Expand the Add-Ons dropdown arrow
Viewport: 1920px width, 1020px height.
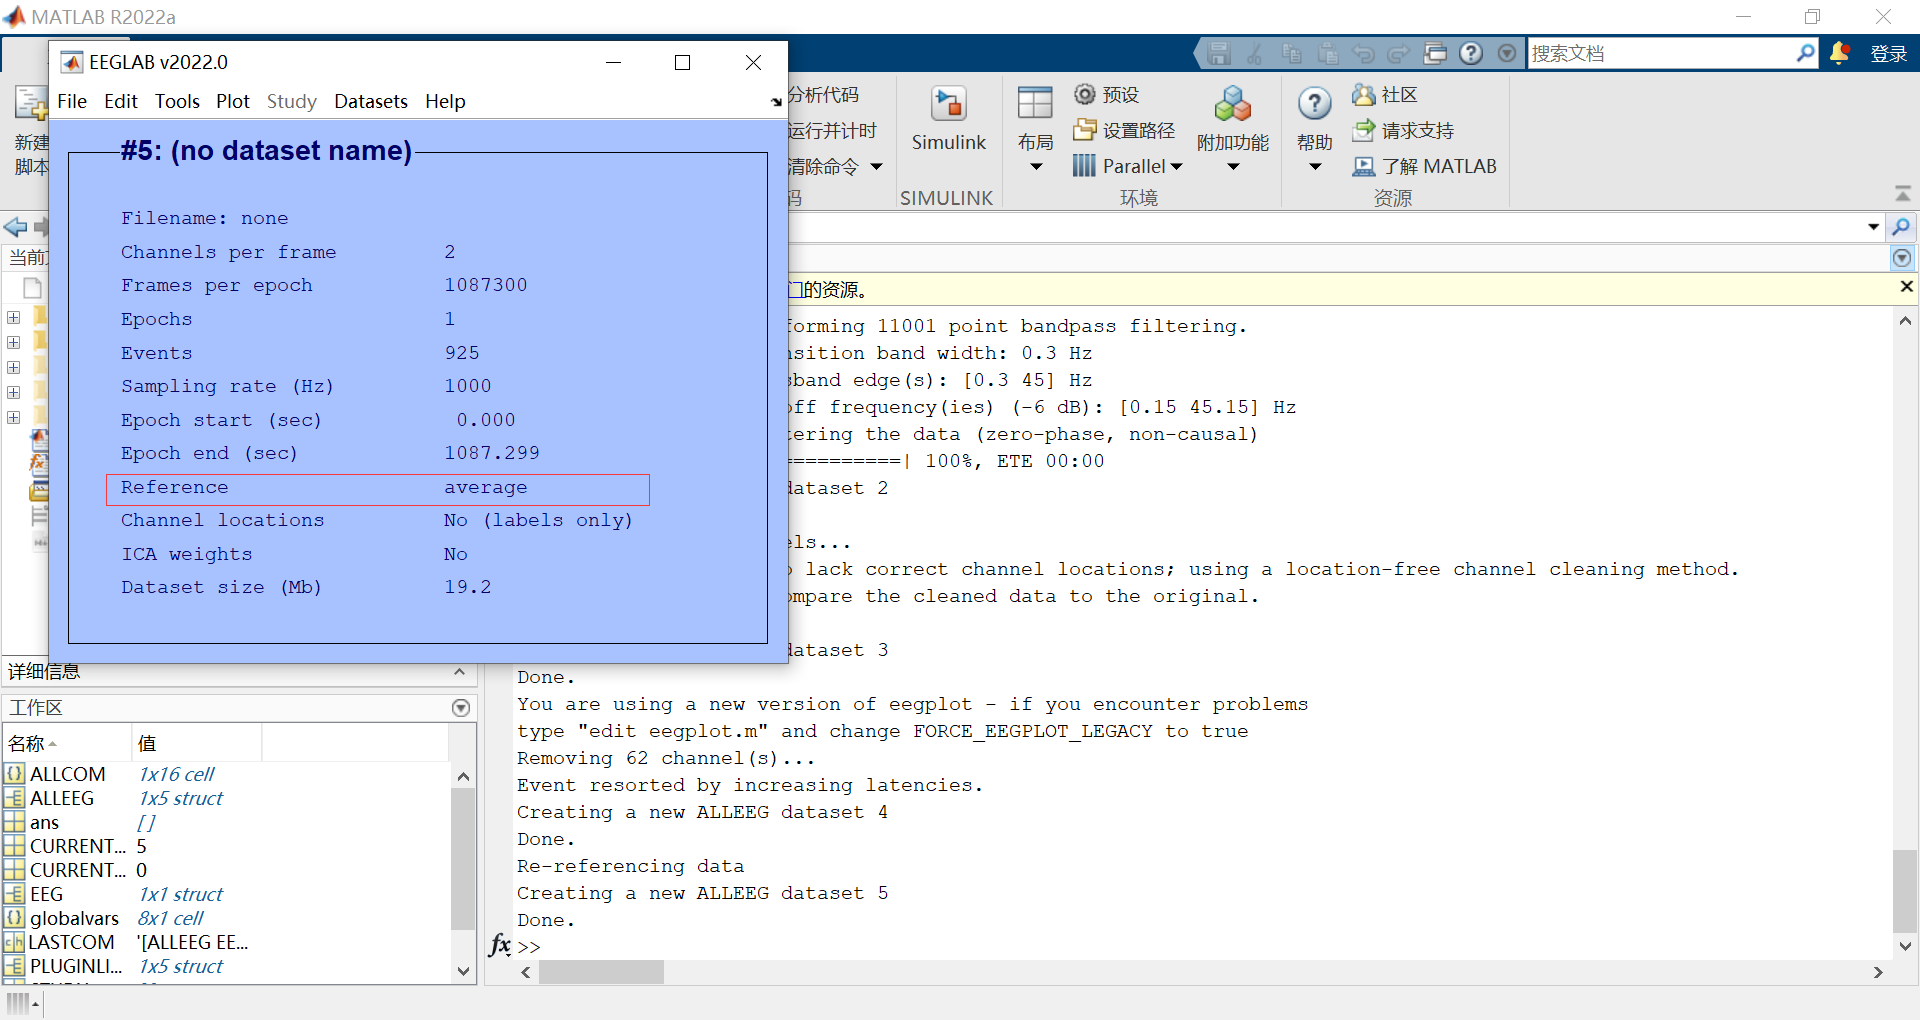click(1233, 167)
